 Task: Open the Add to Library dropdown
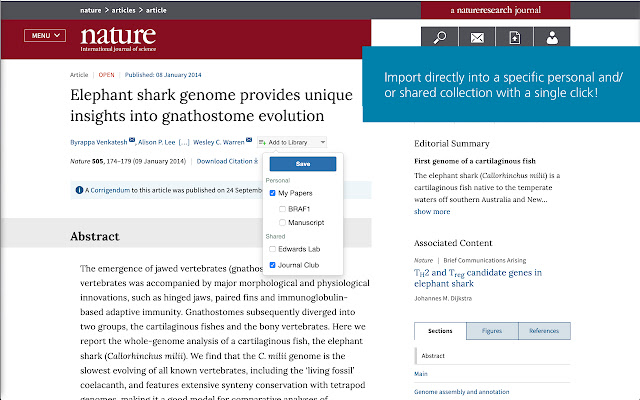click(x=291, y=143)
